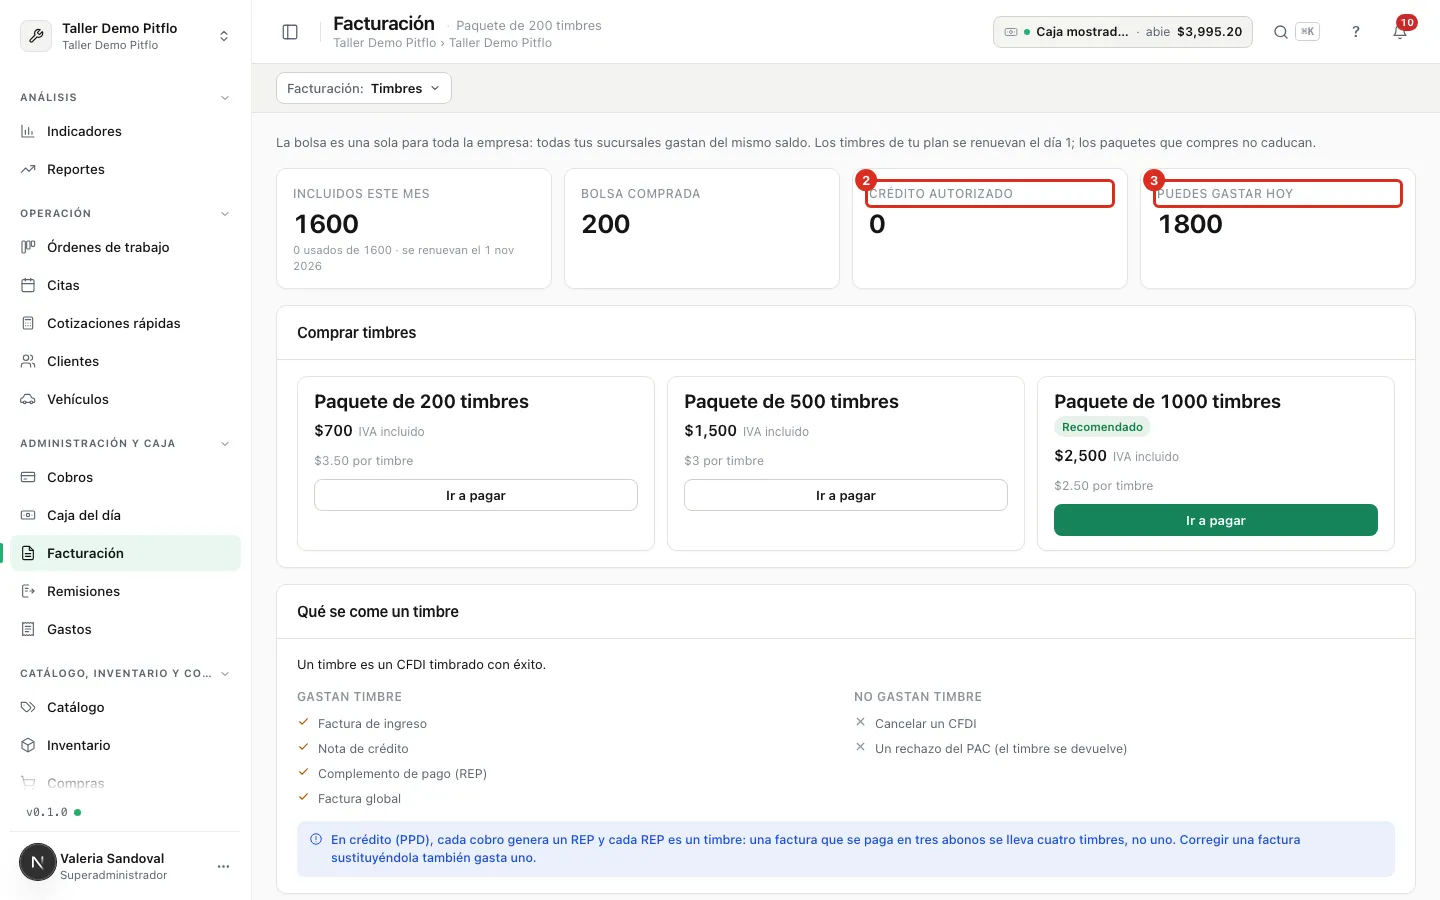
Task: Click the Taller Demo Pitflo breadcrumb link
Action: 385,43
